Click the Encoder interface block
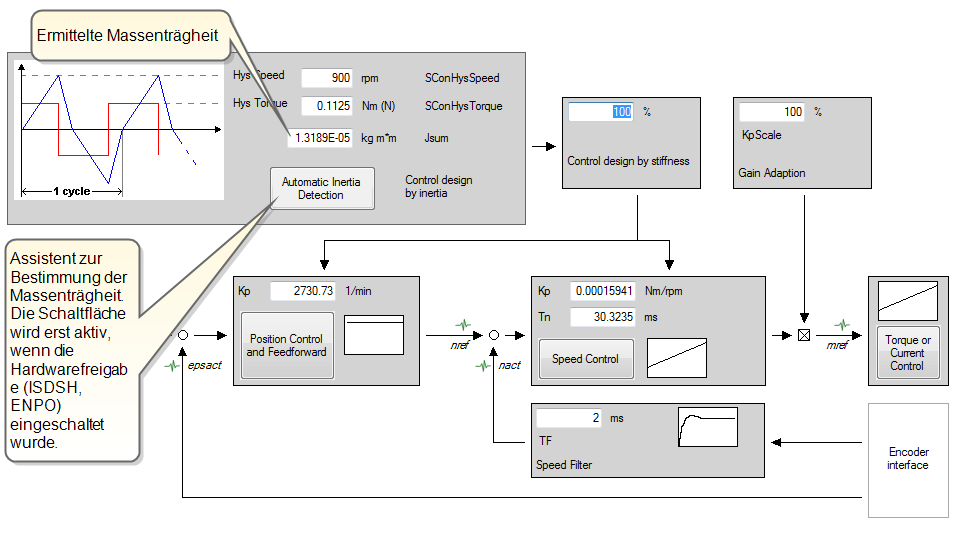Screen dimensions: 962x545 pyautogui.click(x=907, y=459)
